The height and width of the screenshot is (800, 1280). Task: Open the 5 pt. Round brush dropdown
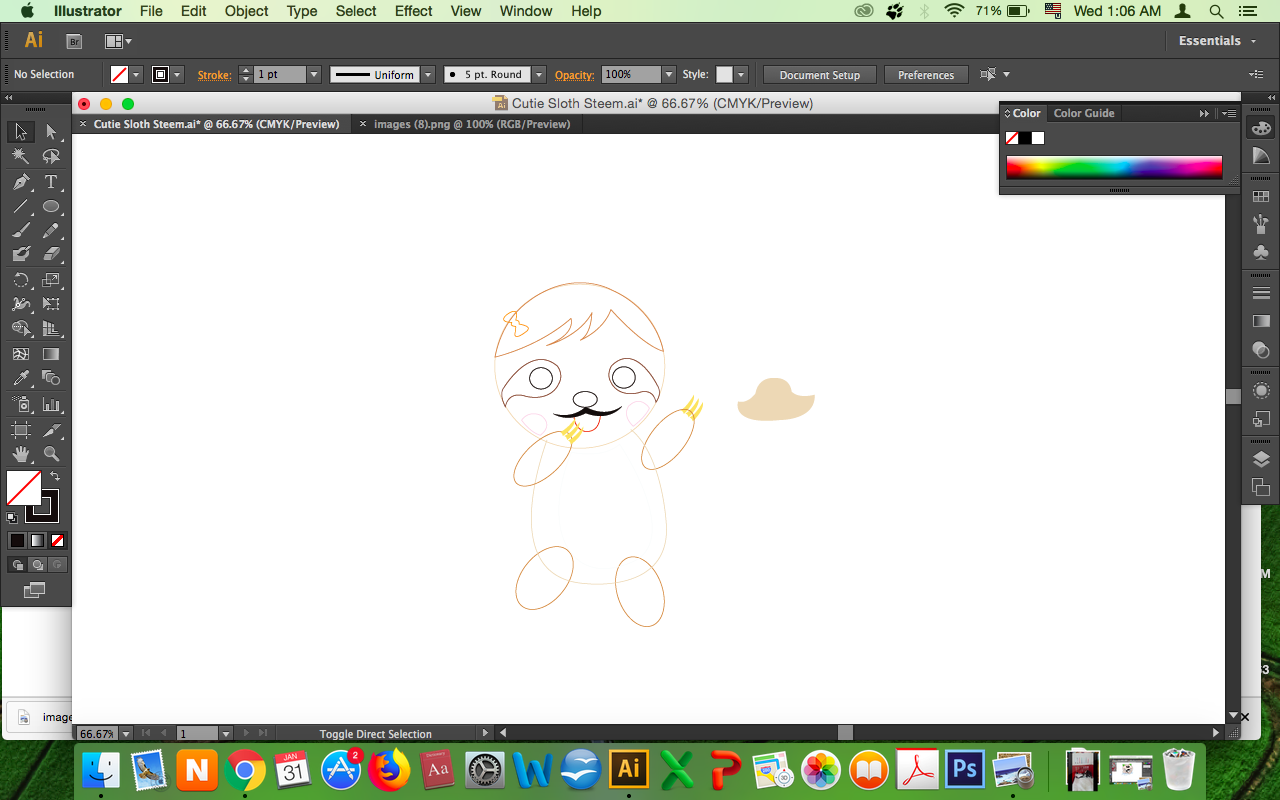click(x=539, y=75)
